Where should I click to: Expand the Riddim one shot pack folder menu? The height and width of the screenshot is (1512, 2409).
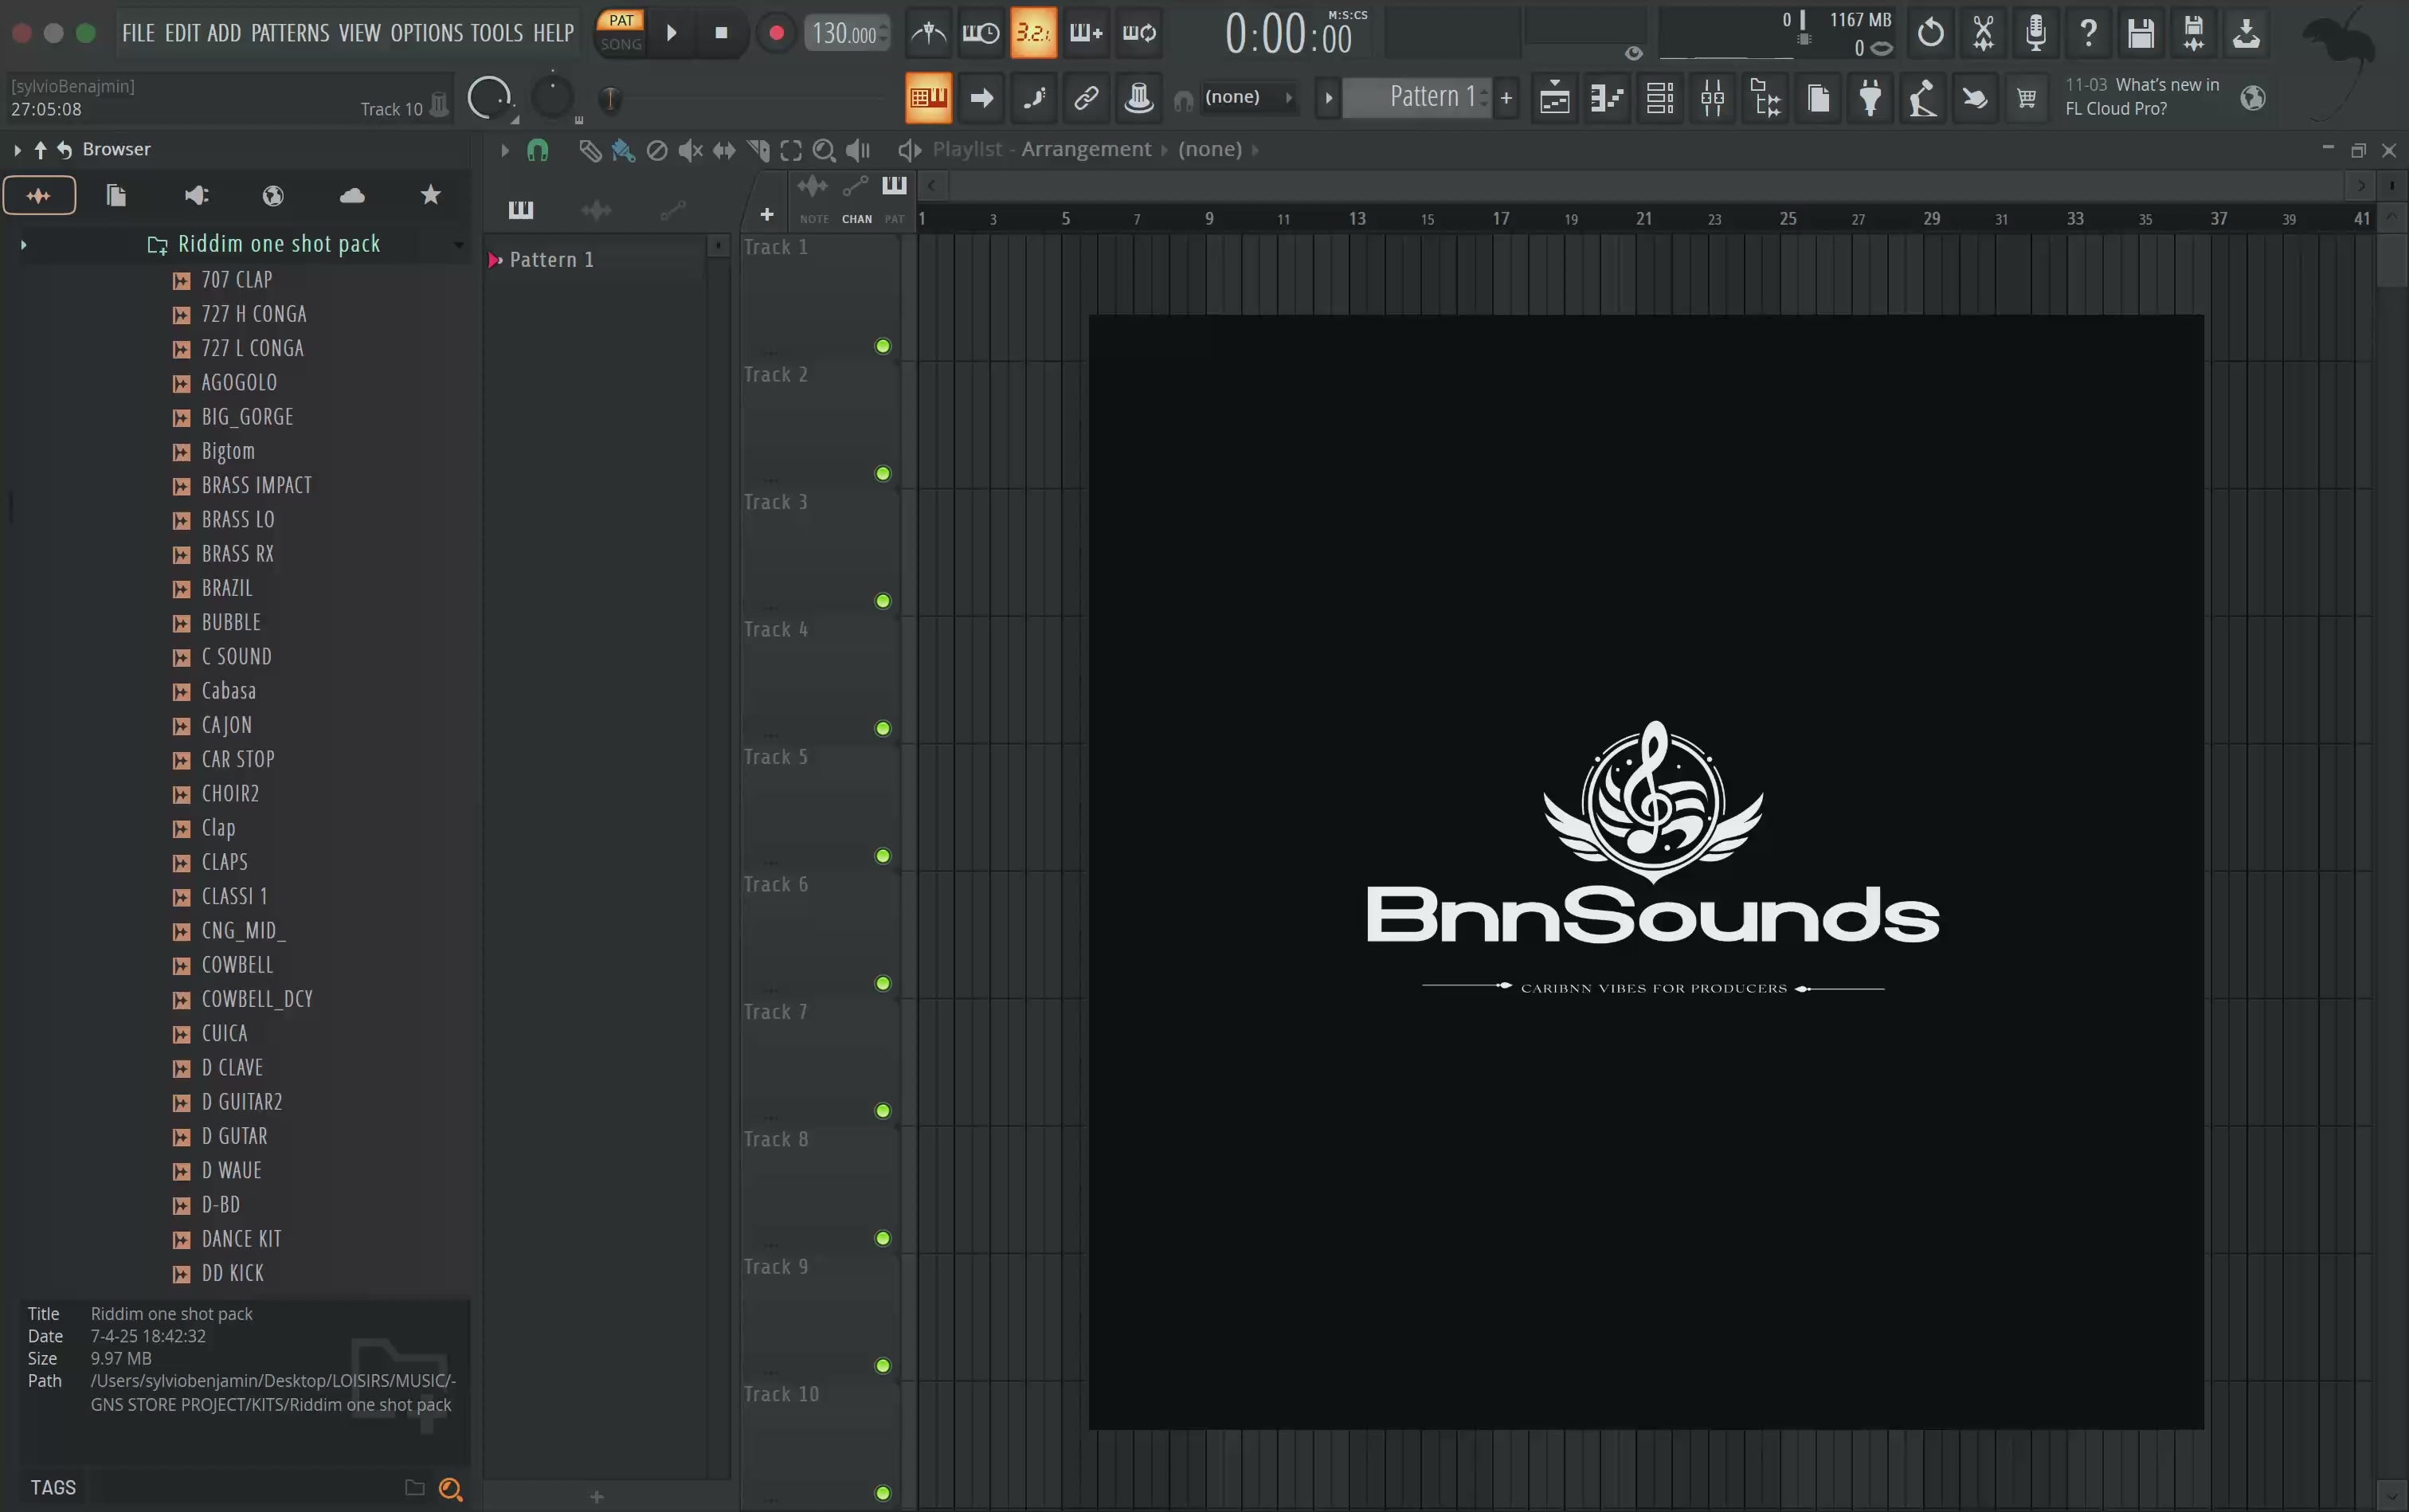click(x=459, y=244)
